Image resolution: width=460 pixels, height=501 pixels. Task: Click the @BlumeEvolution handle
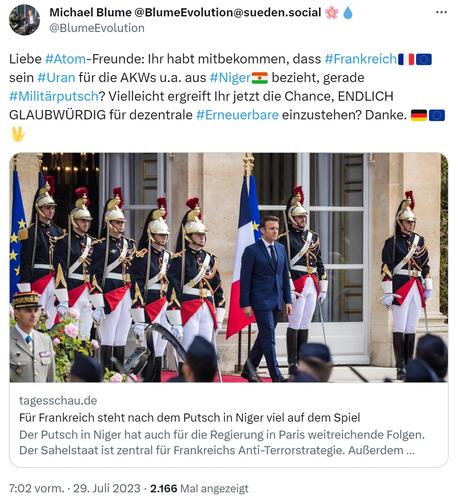(97, 28)
